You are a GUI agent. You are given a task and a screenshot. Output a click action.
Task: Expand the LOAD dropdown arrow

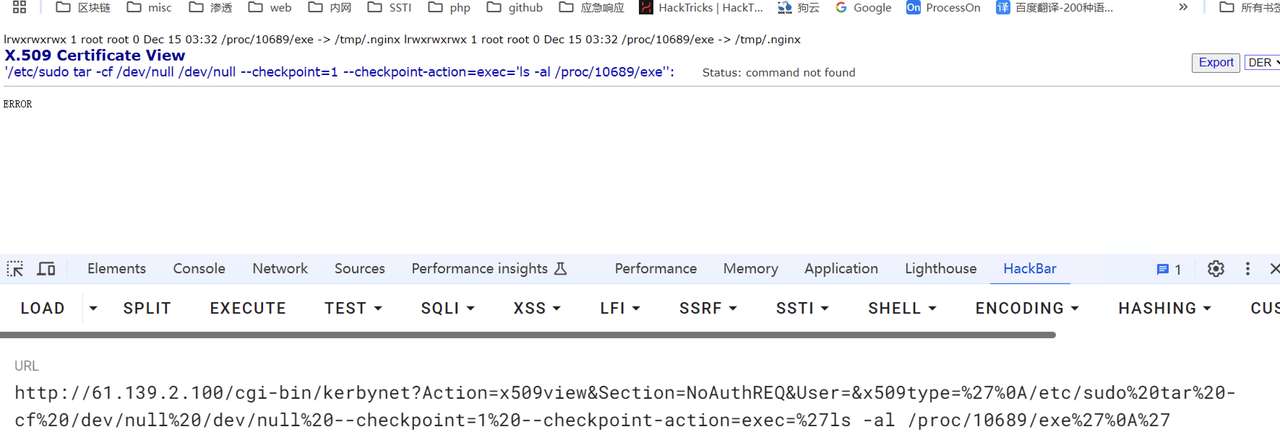tap(93, 309)
